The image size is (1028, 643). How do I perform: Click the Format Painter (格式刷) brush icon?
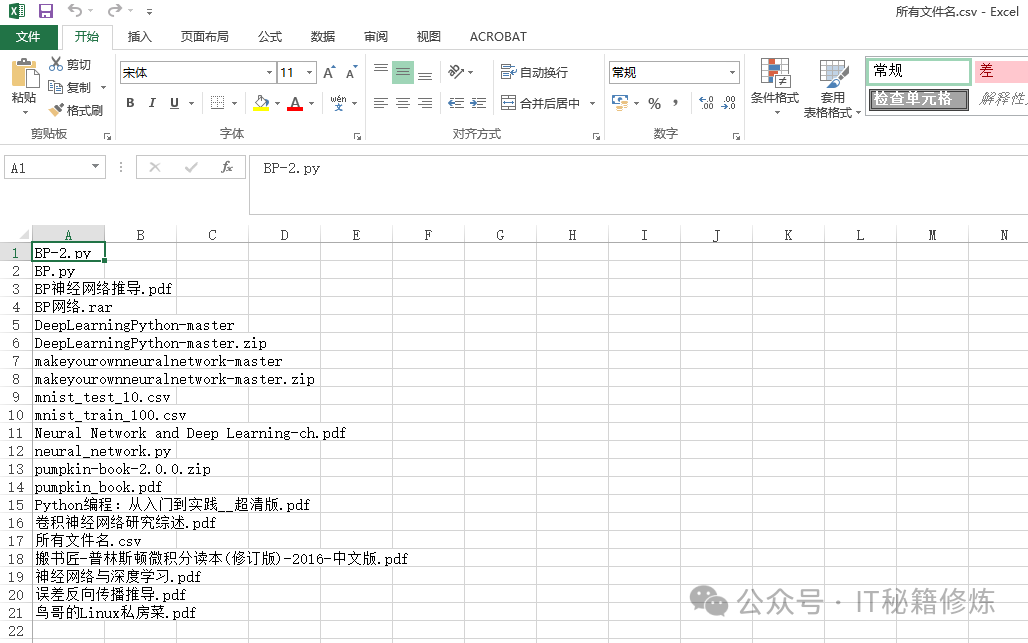pos(57,110)
